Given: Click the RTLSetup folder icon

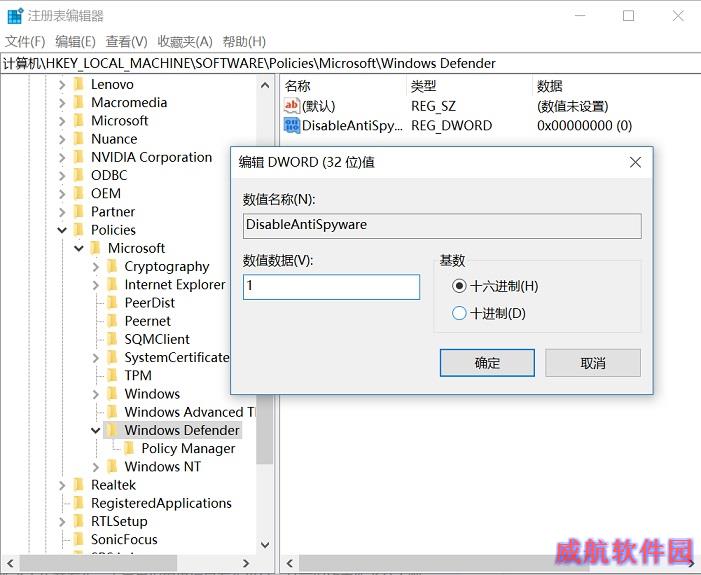Looking at the screenshot, I should [79, 521].
